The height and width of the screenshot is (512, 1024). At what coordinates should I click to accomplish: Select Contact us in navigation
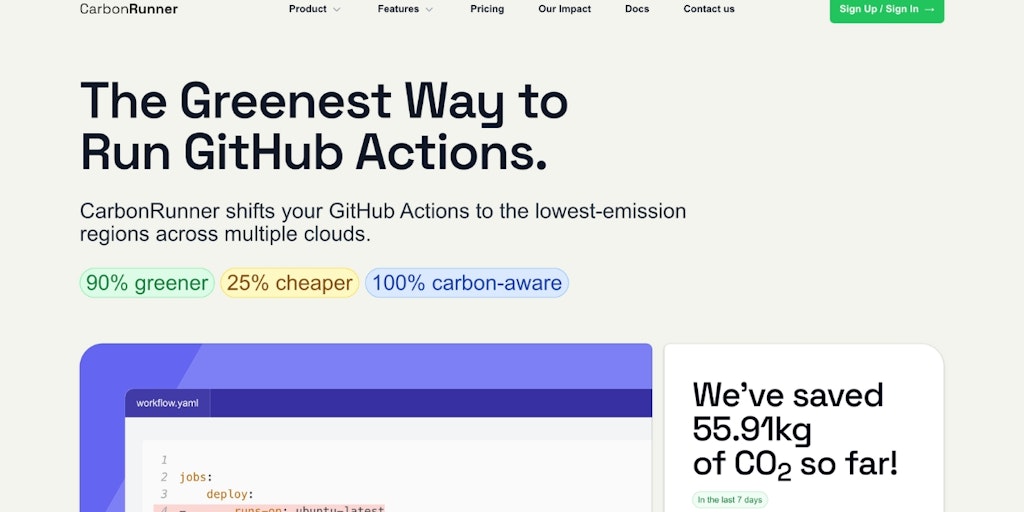coord(709,9)
